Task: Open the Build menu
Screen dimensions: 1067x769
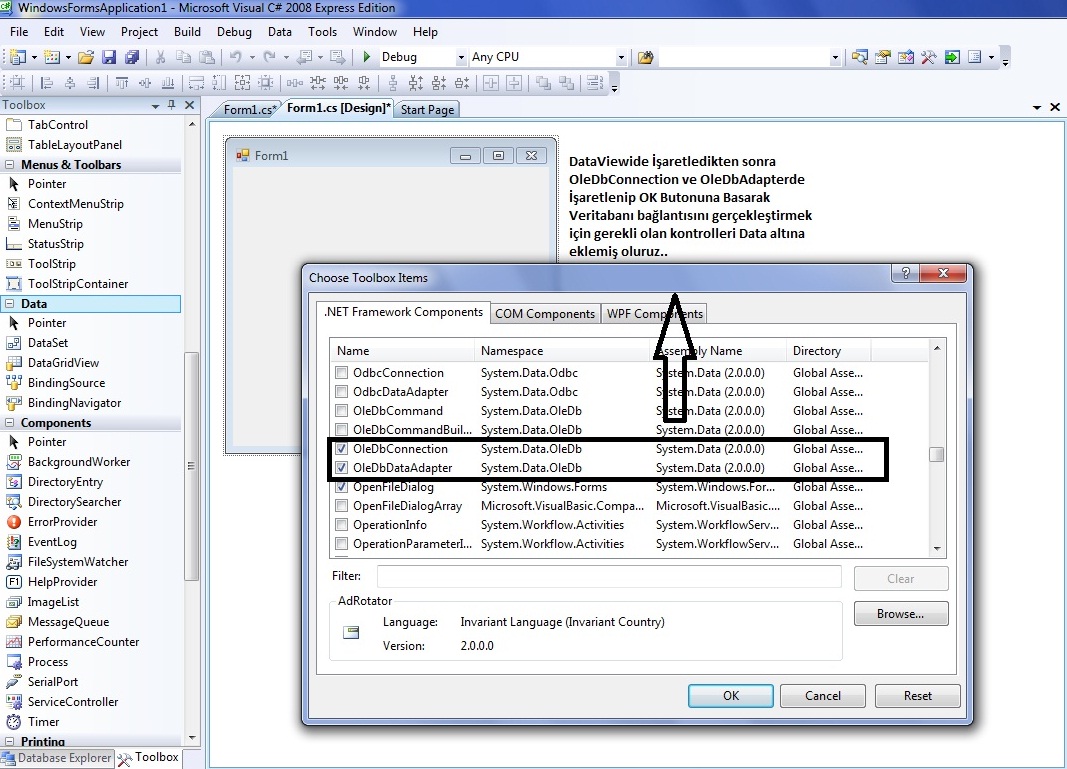Action: pos(187,32)
